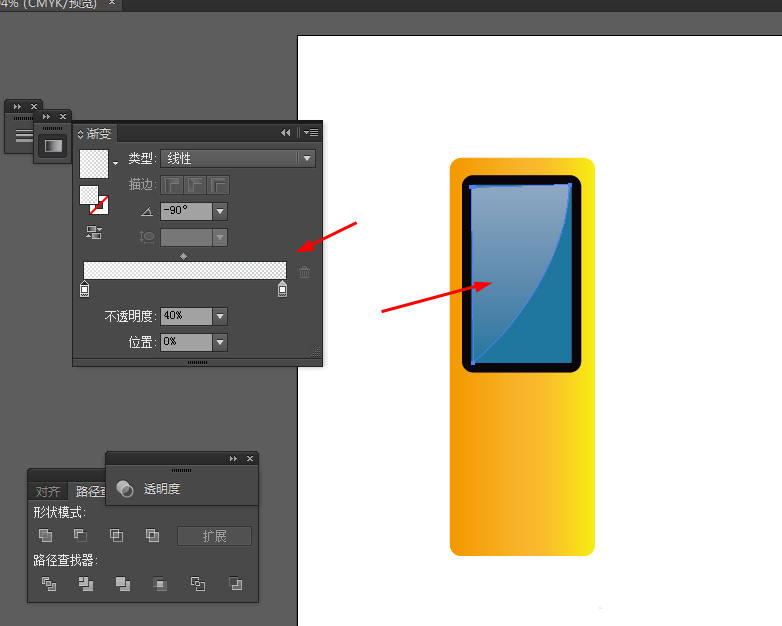Expand the stroke dock panel double arrows
Viewport: 782px width, 626px height.
[x=17, y=106]
